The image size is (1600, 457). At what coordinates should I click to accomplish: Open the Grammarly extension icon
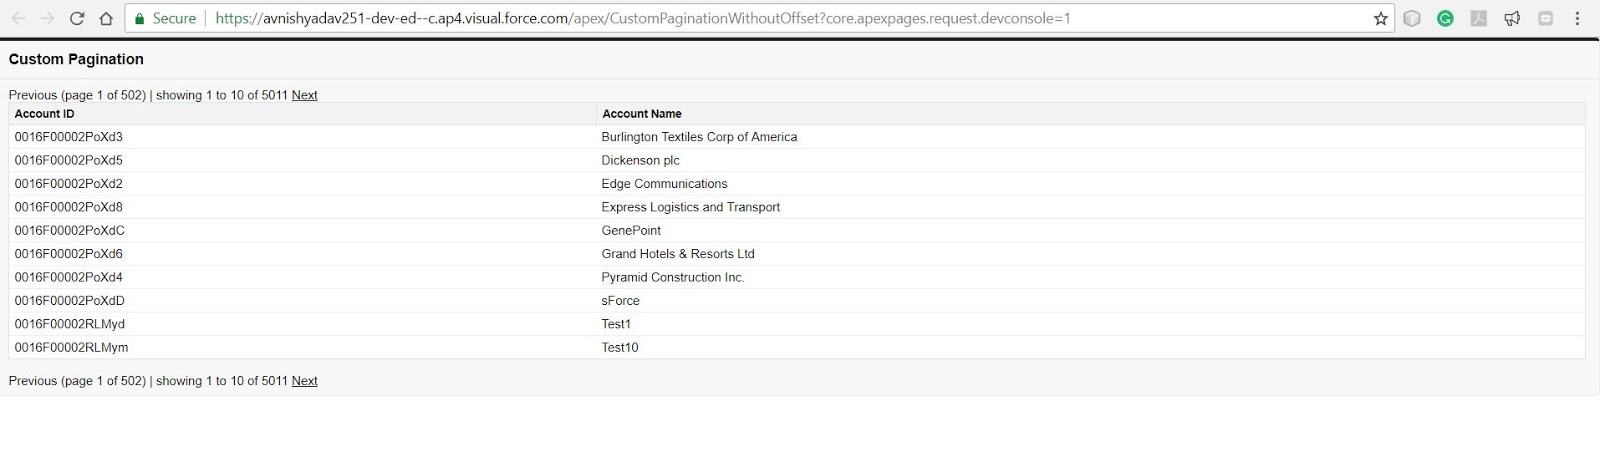point(1445,18)
